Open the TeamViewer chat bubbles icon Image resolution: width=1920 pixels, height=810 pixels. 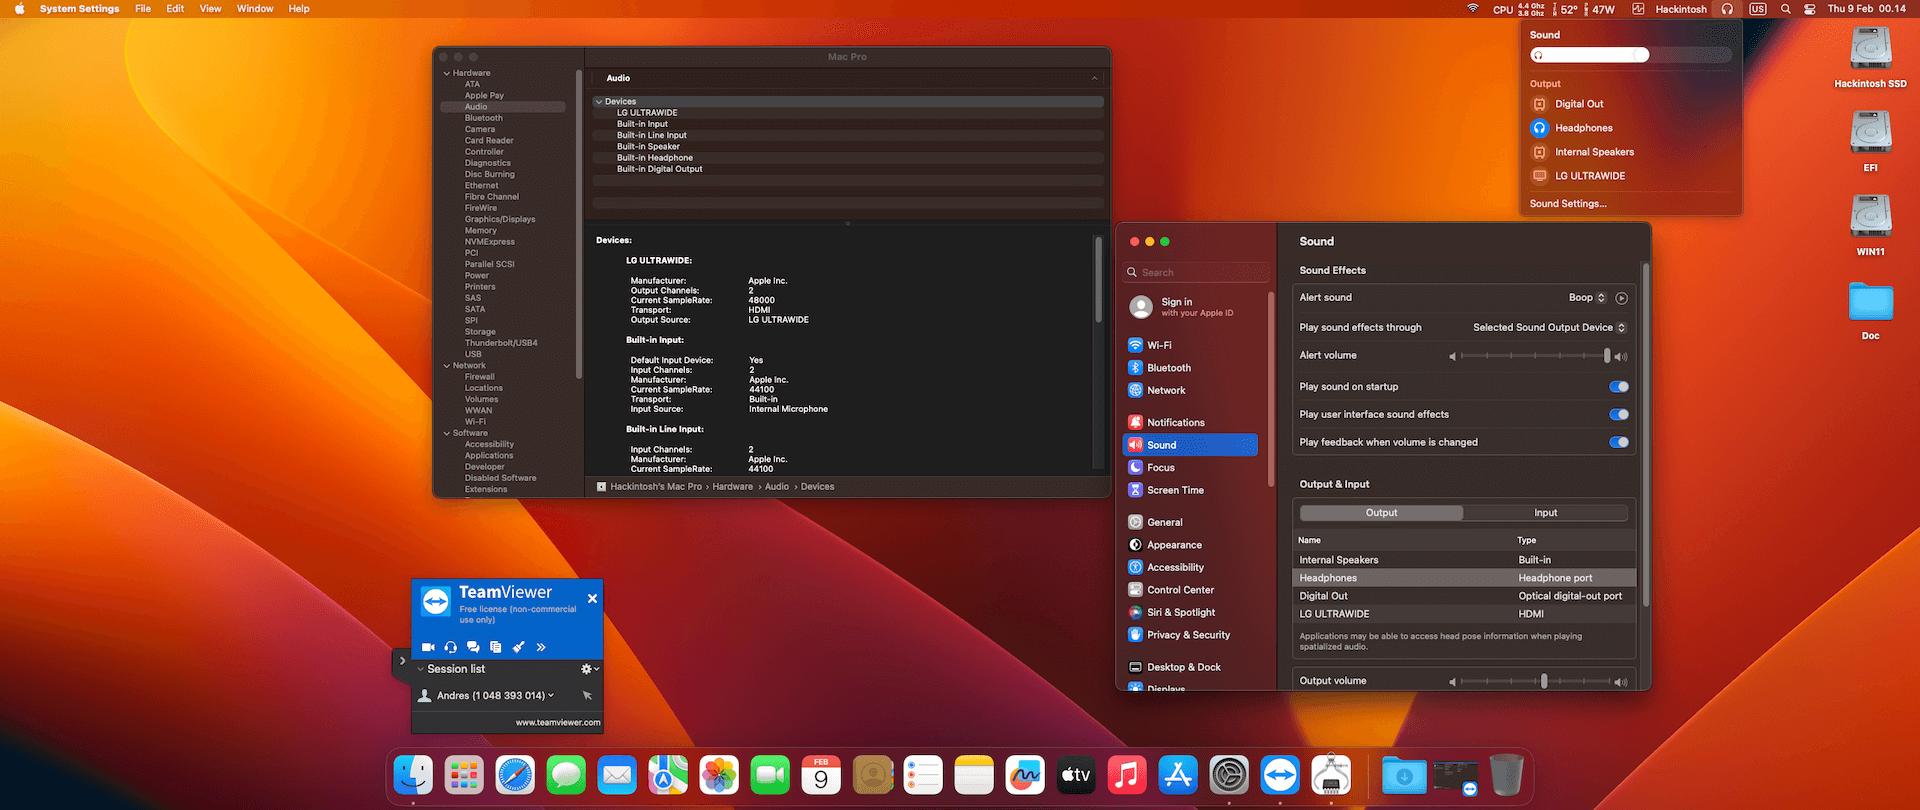pyautogui.click(x=473, y=647)
